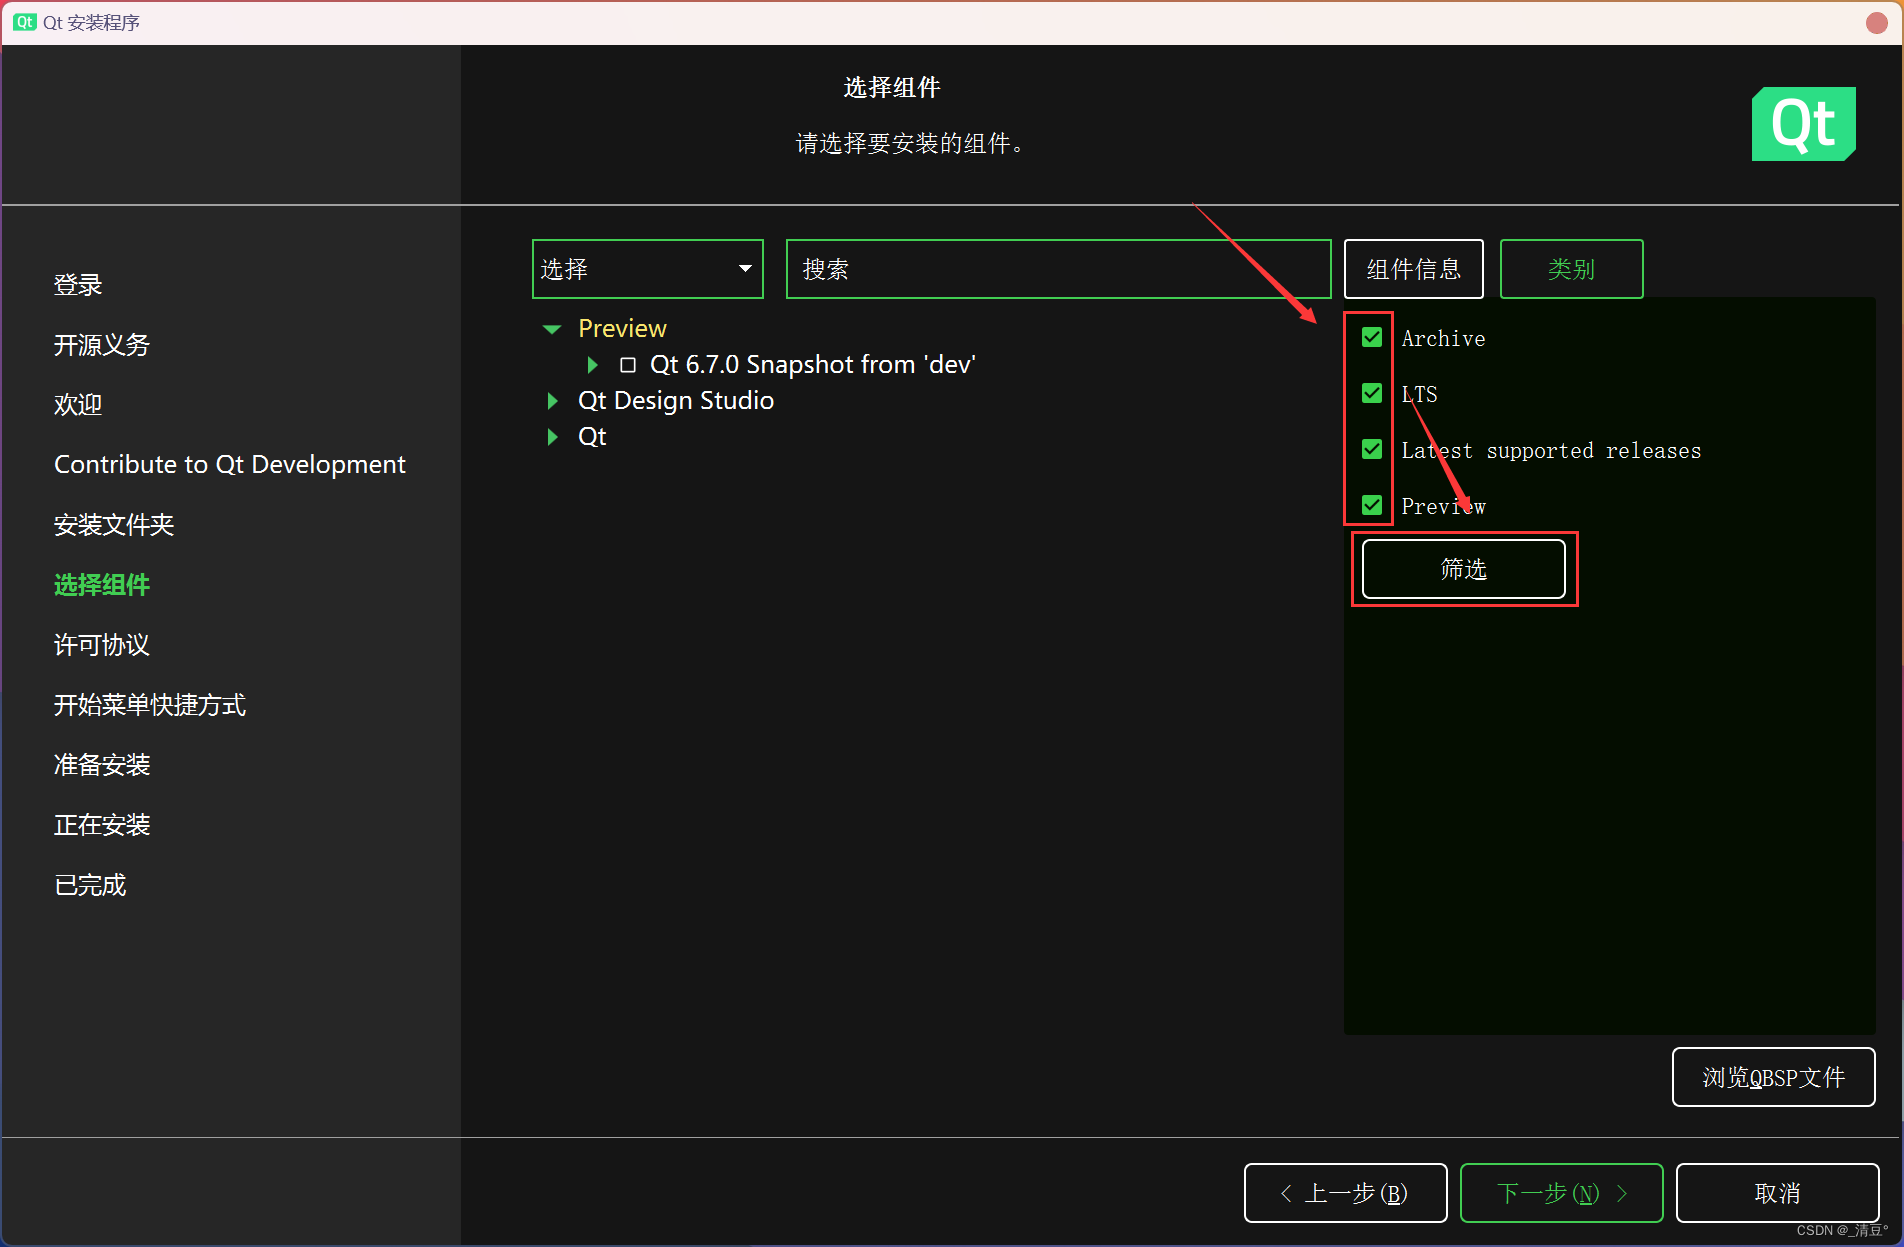The width and height of the screenshot is (1904, 1247).
Task: Click the 正在安装 step in sidebar
Action: (102, 825)
